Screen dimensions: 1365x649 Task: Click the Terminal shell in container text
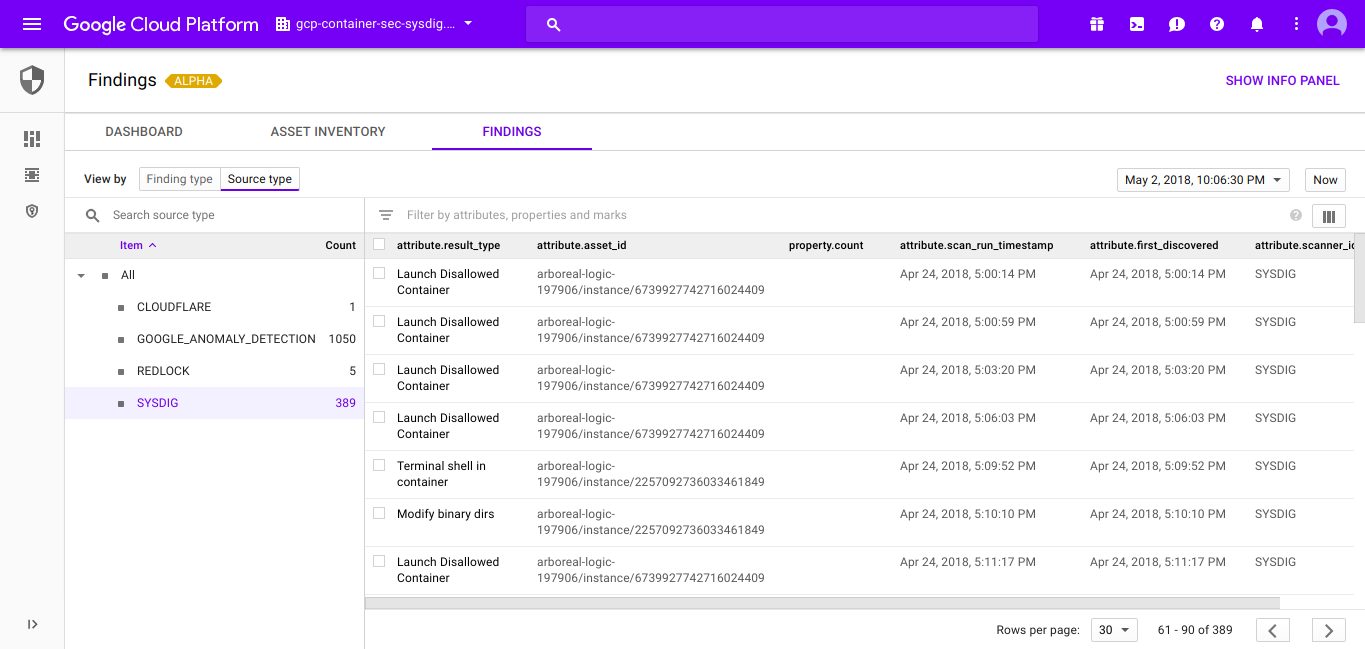(x=441, y=474)
